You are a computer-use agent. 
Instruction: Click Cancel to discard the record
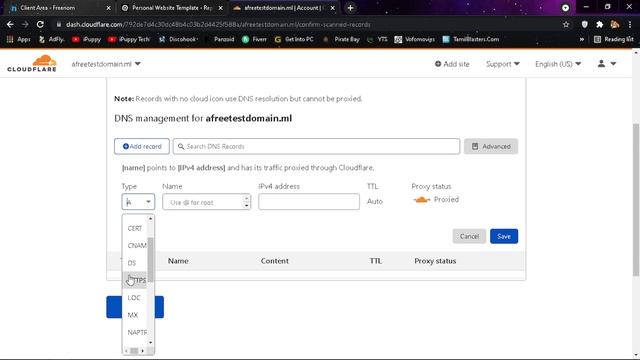click(x=469, y=236)
